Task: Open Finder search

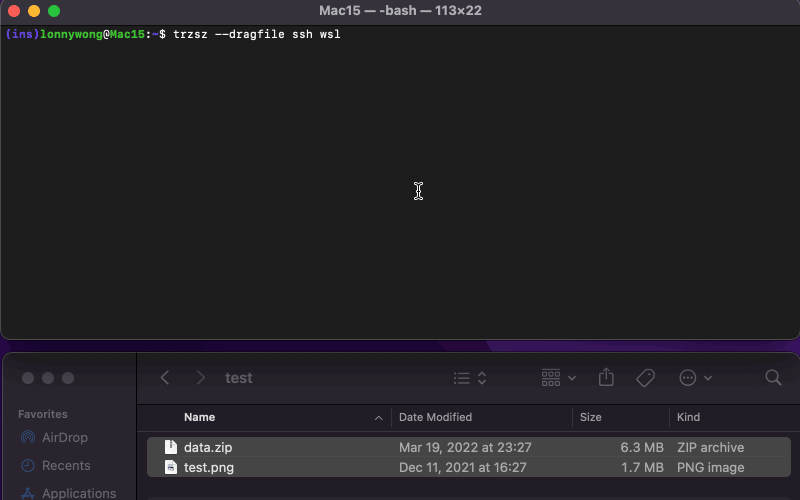Action: [x=773, y=378]
